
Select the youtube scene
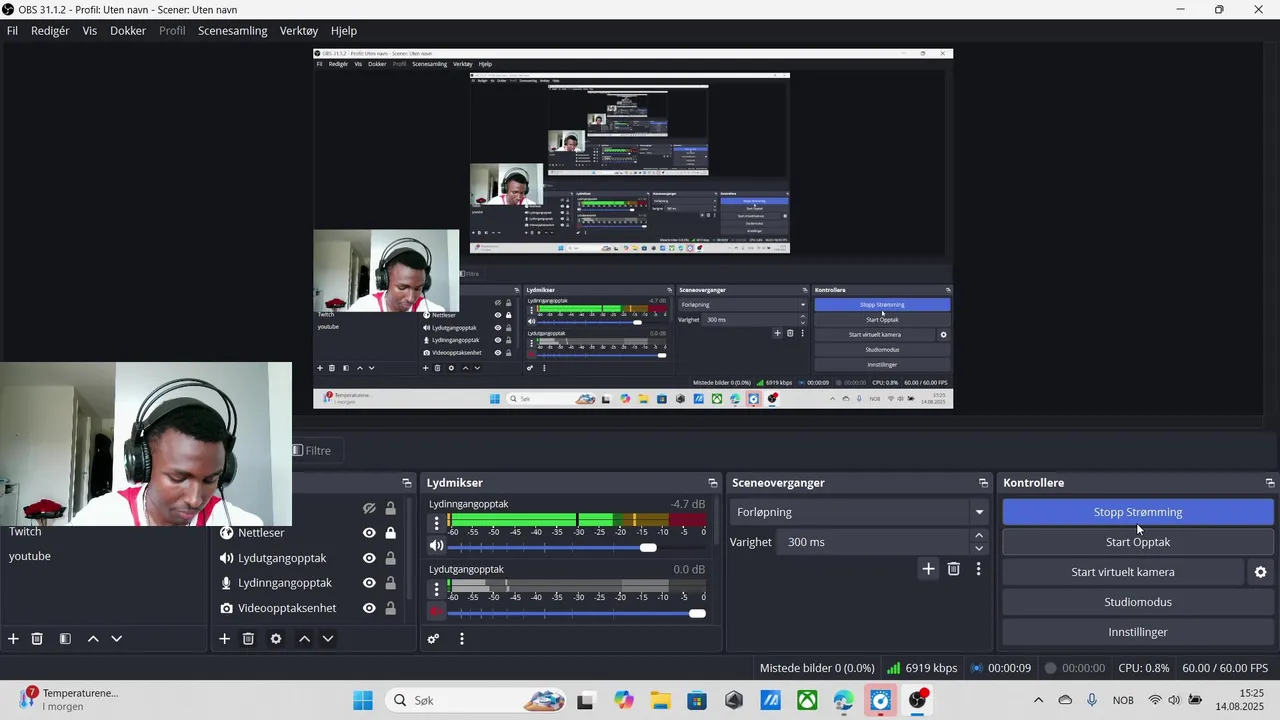[x=30, y=556]
